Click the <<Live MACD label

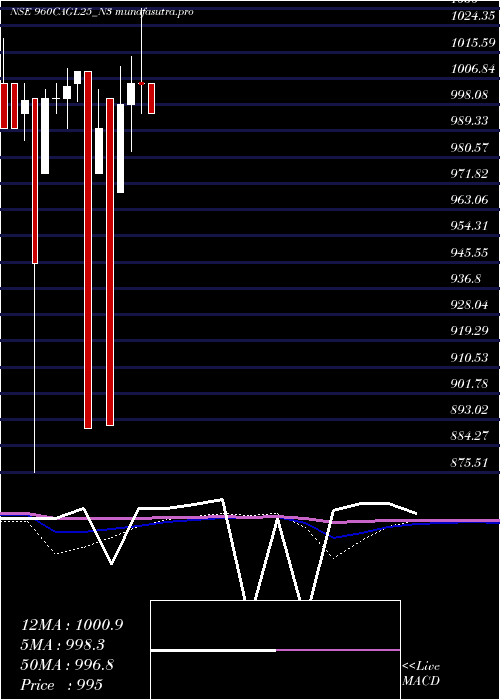point(421,673)
